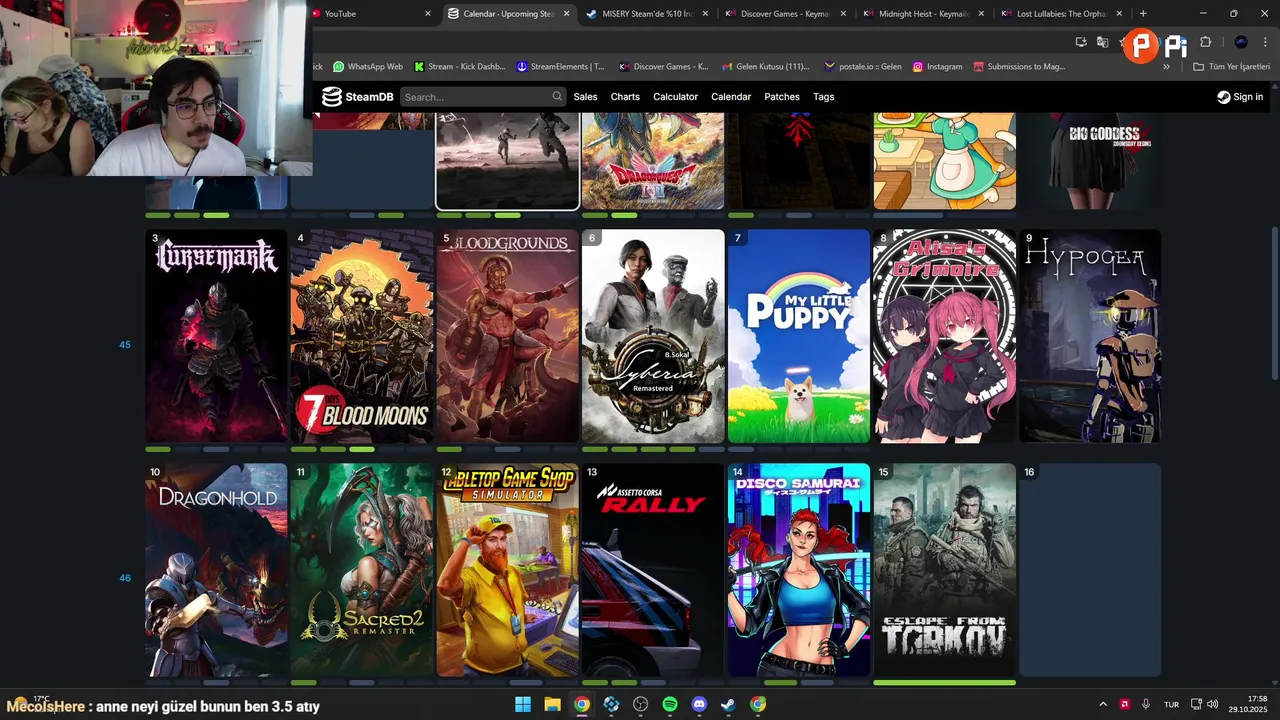1280x720 pixels.
Task: Open the Bloodgrounds game card
Action: tap(508, 336)
